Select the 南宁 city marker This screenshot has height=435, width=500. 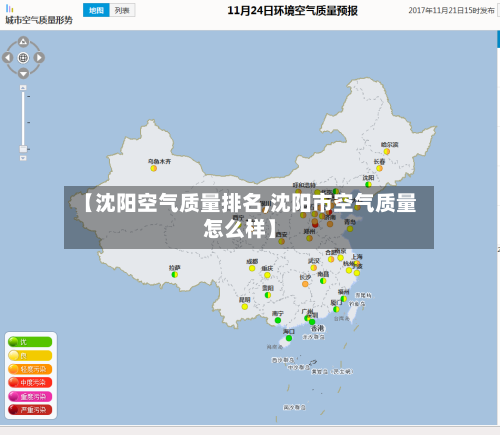pos(278,320)
